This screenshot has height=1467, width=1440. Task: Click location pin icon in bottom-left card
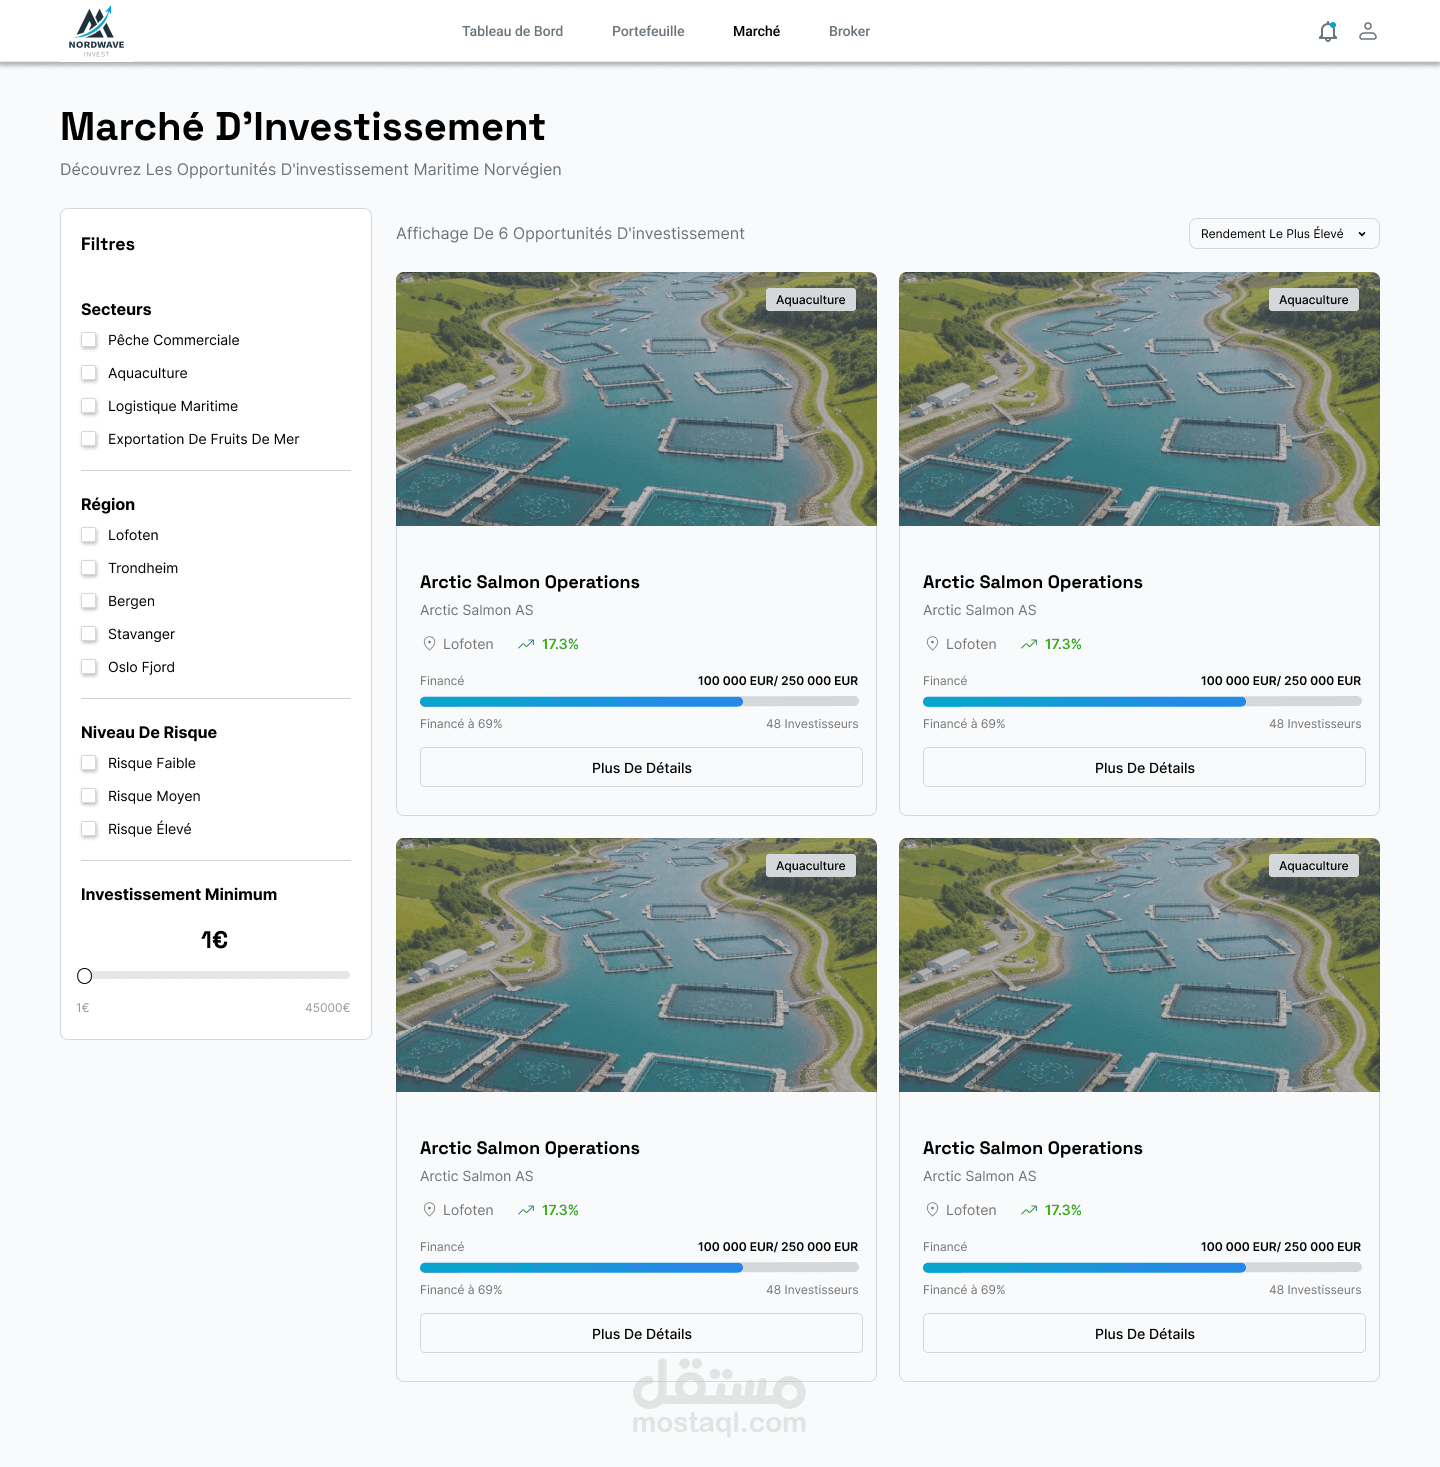(429, 1210)
